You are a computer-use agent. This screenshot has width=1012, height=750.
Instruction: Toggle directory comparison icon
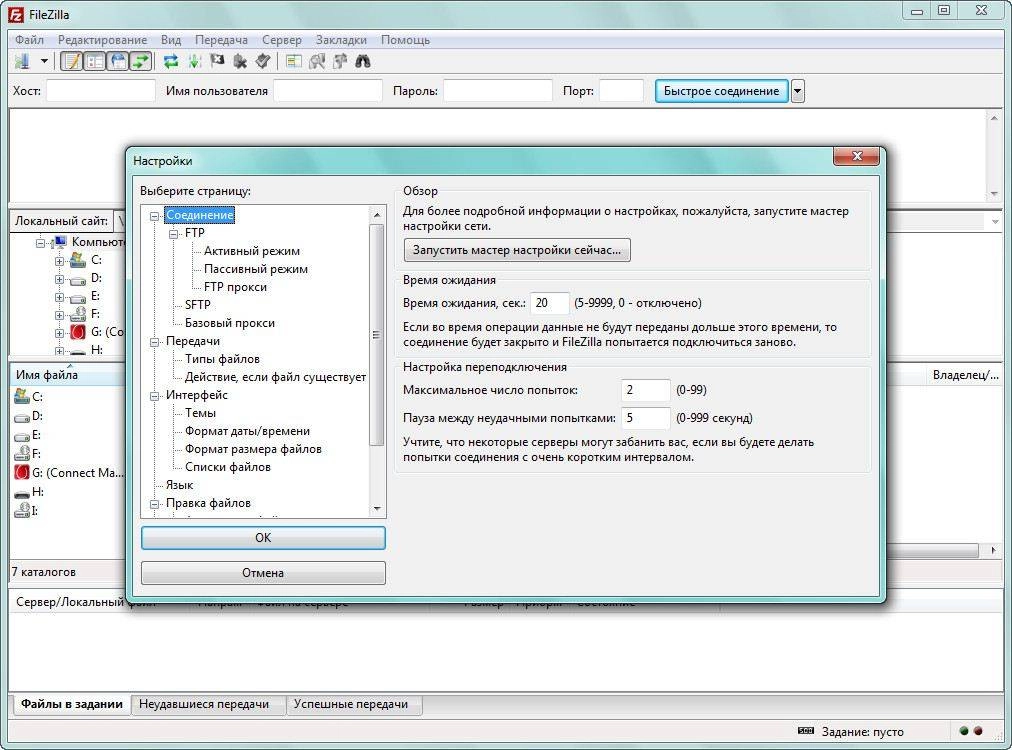(x=317, y=62)
